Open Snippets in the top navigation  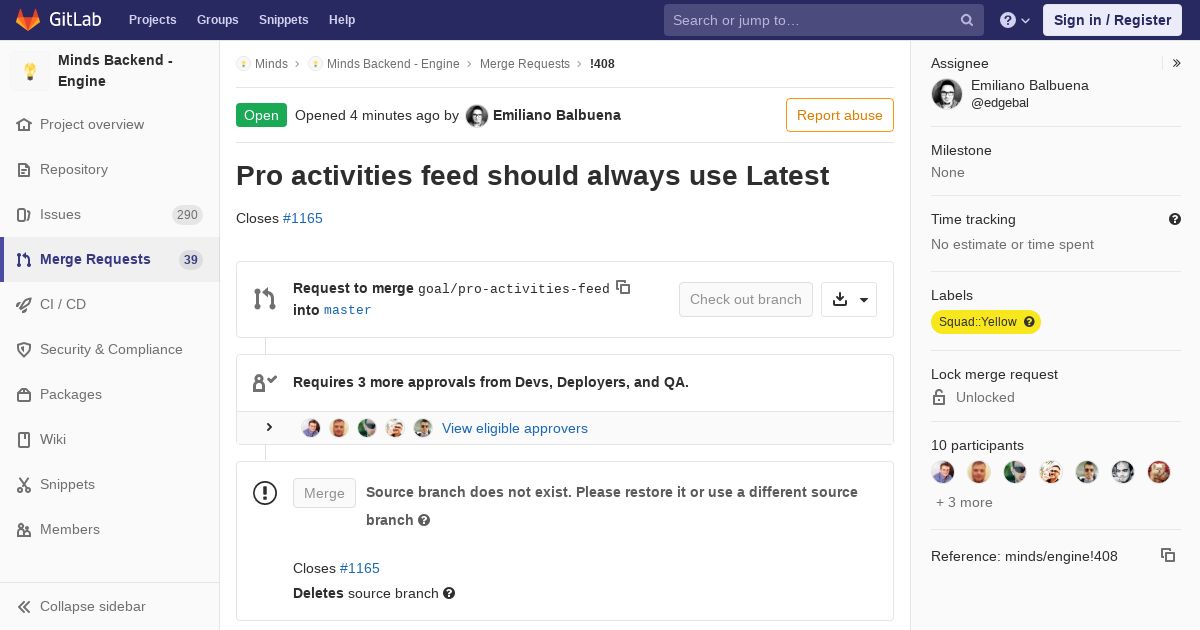pos(284,20)
